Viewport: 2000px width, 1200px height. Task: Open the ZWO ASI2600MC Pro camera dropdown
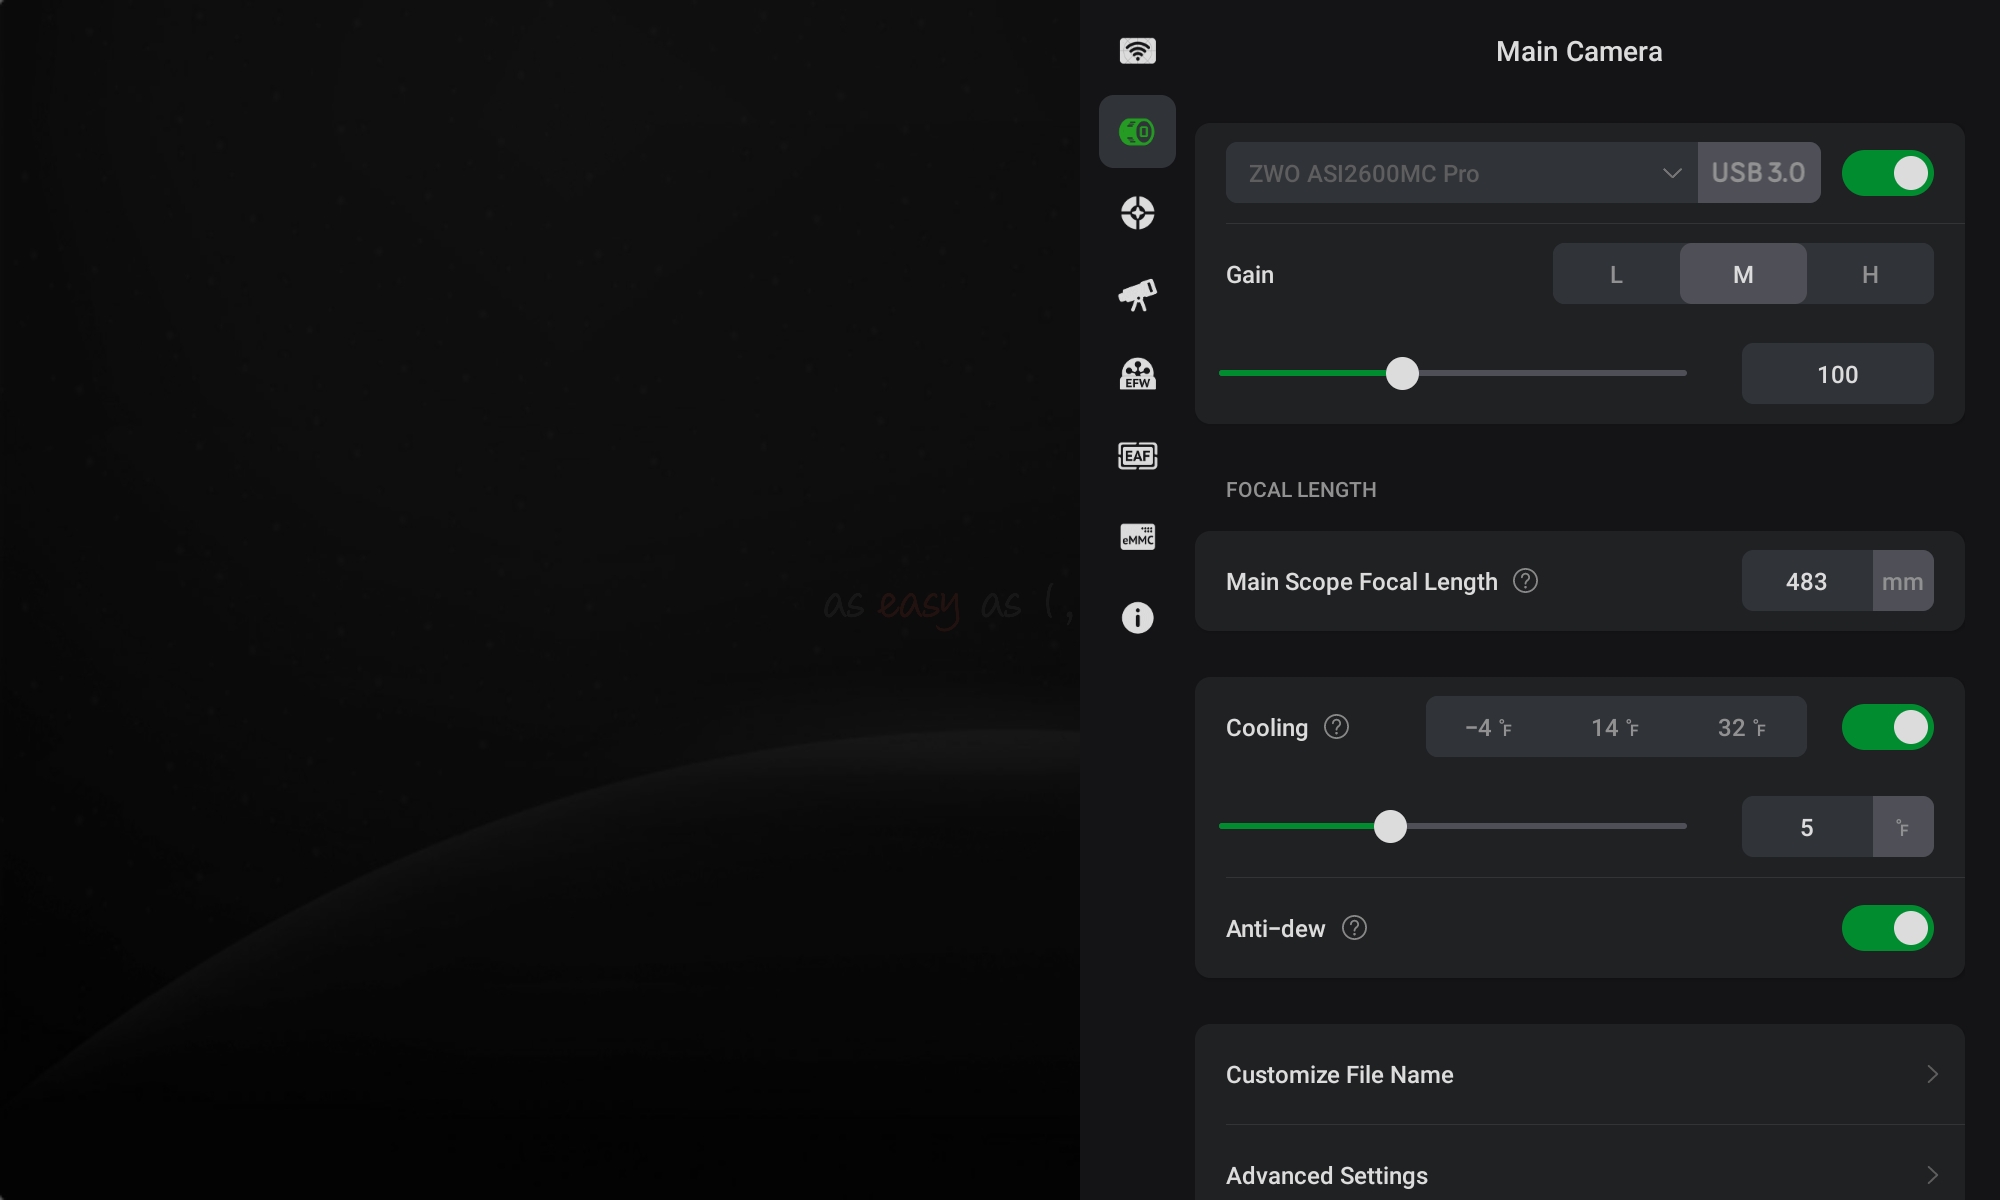pos(1461,173)
